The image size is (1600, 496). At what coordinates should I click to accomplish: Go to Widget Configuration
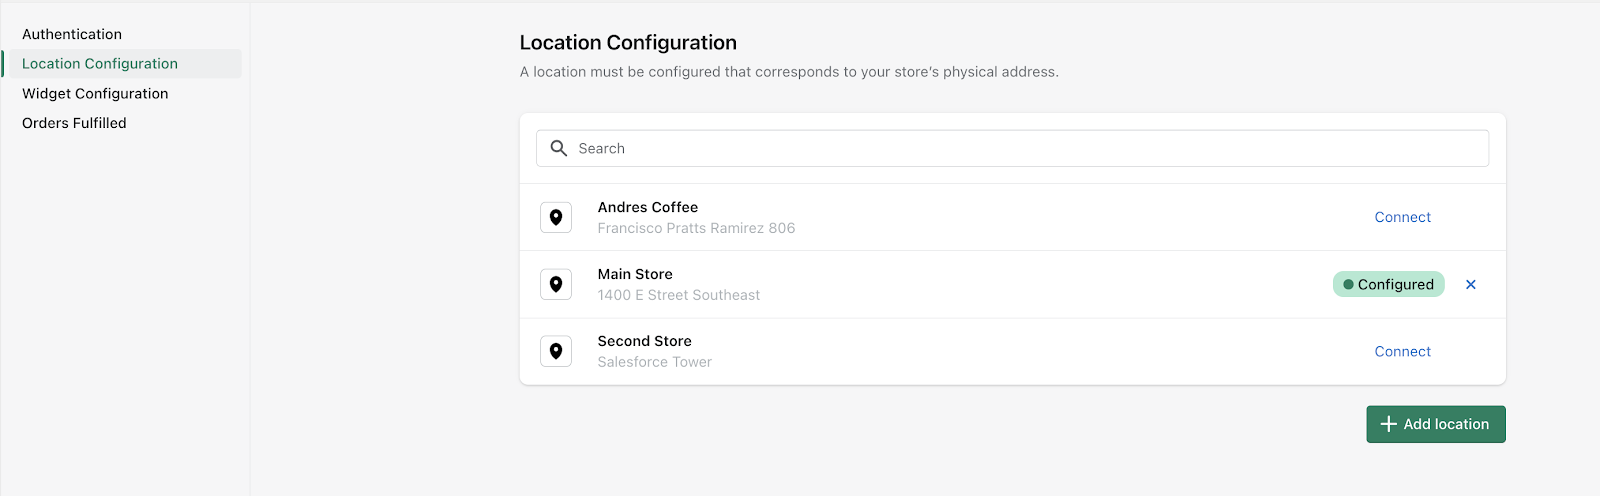point(95,93)
